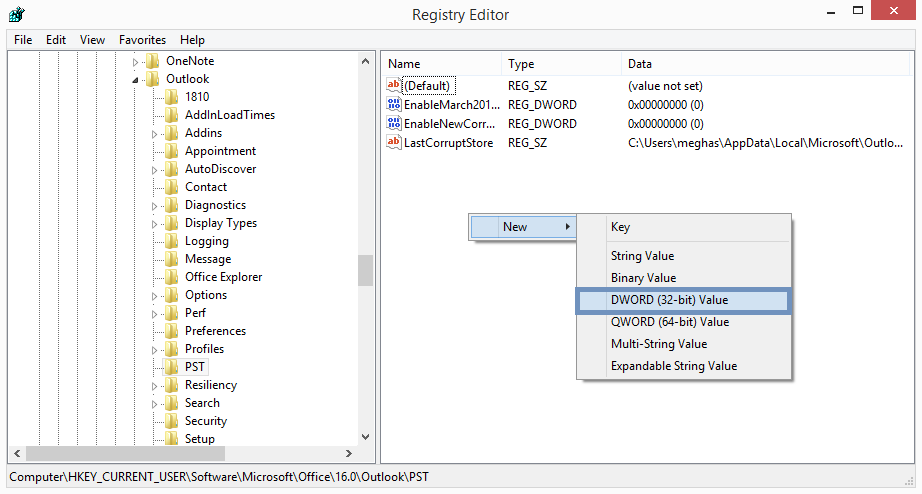The height and width of the screenshot is (494, 922).
Task: Click the Appointment folder icon
Action: (x=171, y=151)
